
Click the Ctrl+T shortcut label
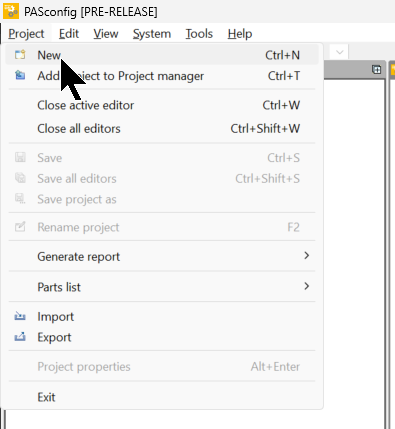tap(284, 76)
